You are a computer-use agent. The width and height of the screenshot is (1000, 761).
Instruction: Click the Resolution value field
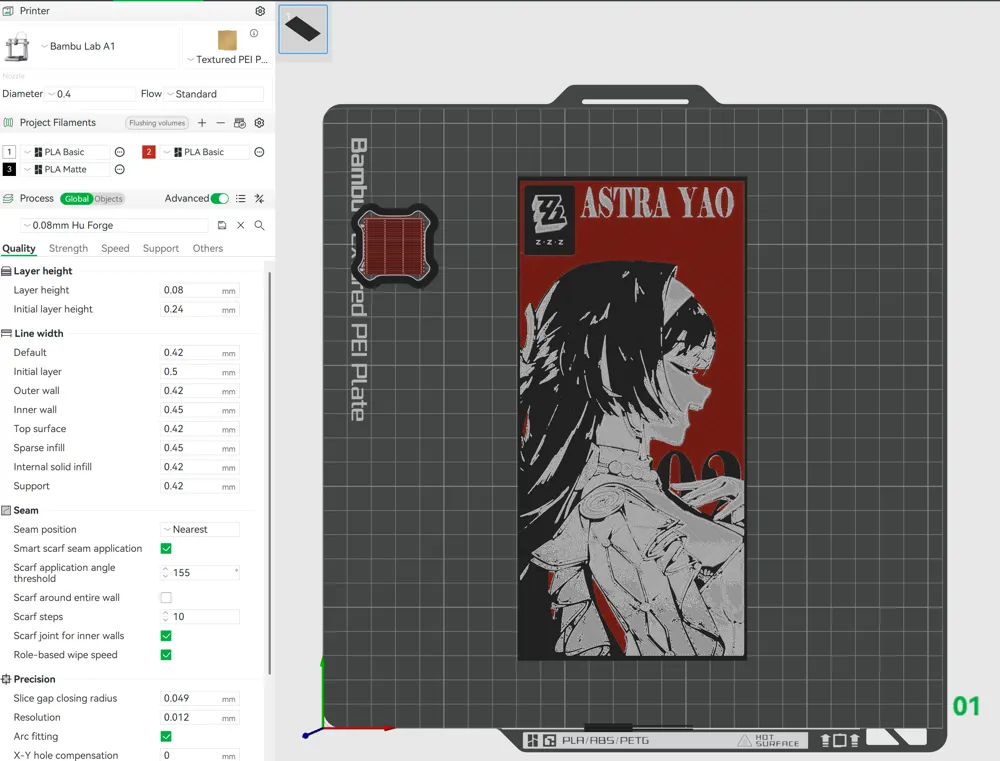click(200, 718)
